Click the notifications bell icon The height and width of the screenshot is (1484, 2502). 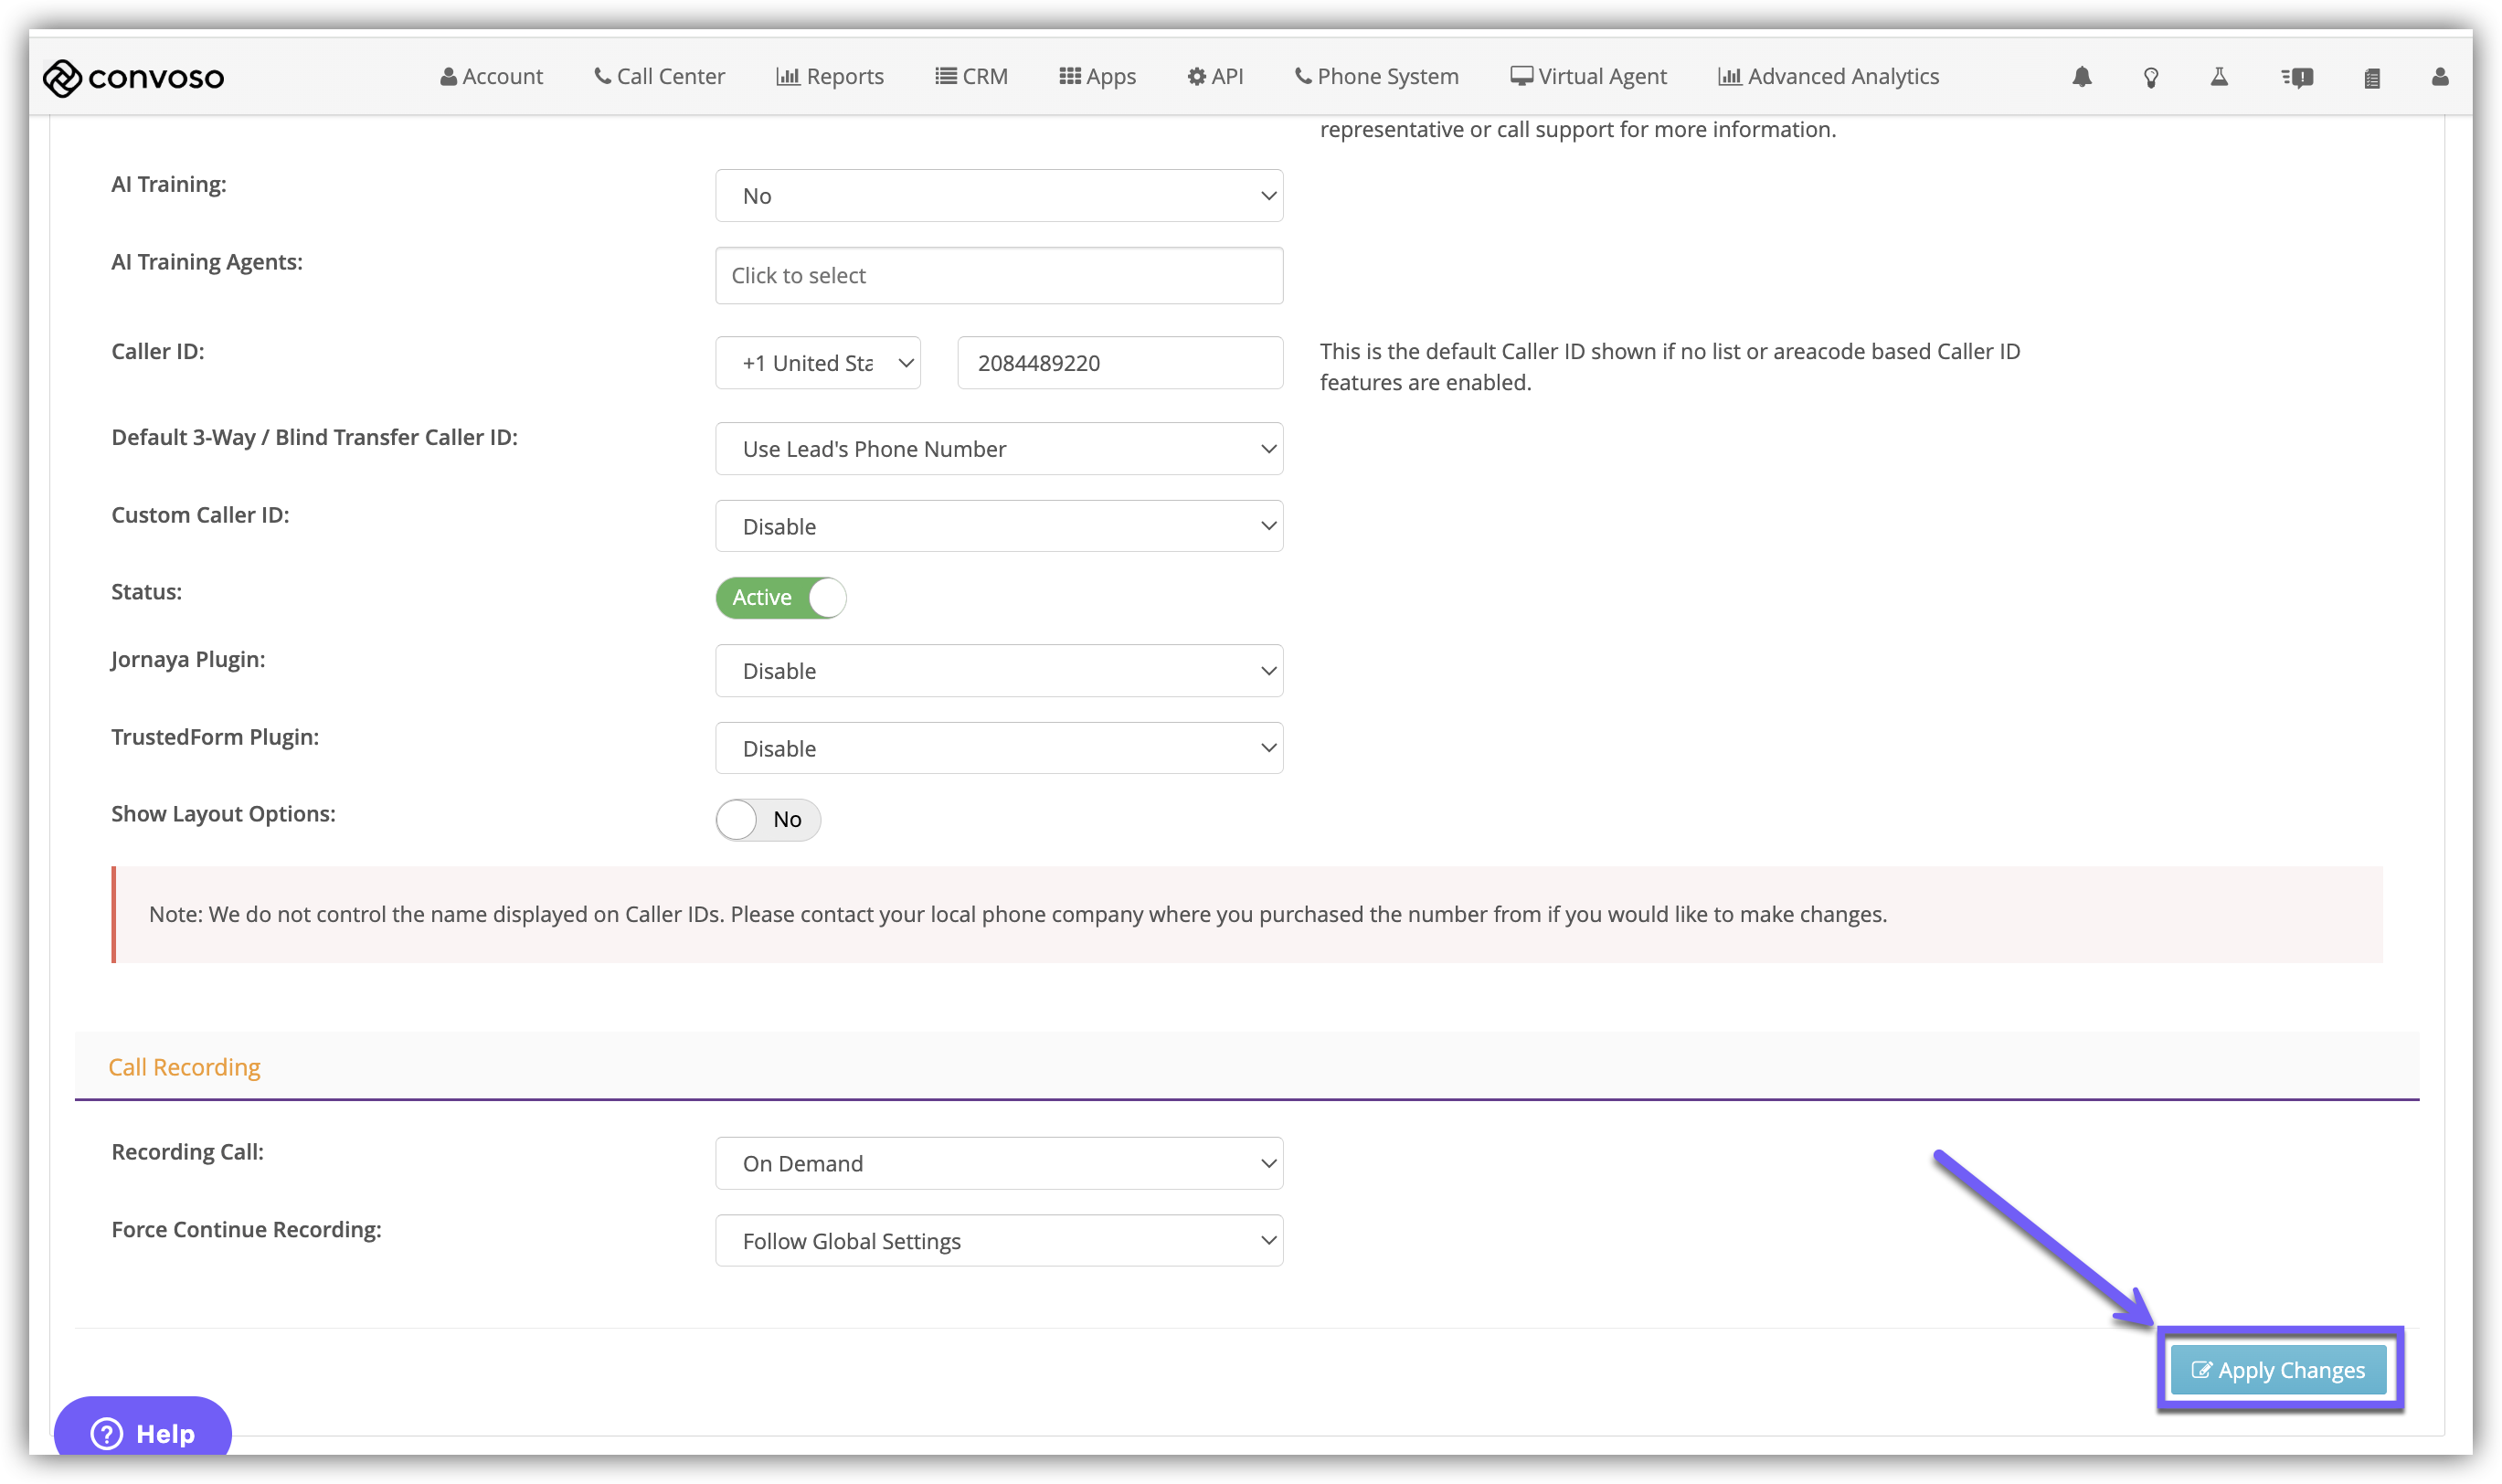(x=2081, y=77)
